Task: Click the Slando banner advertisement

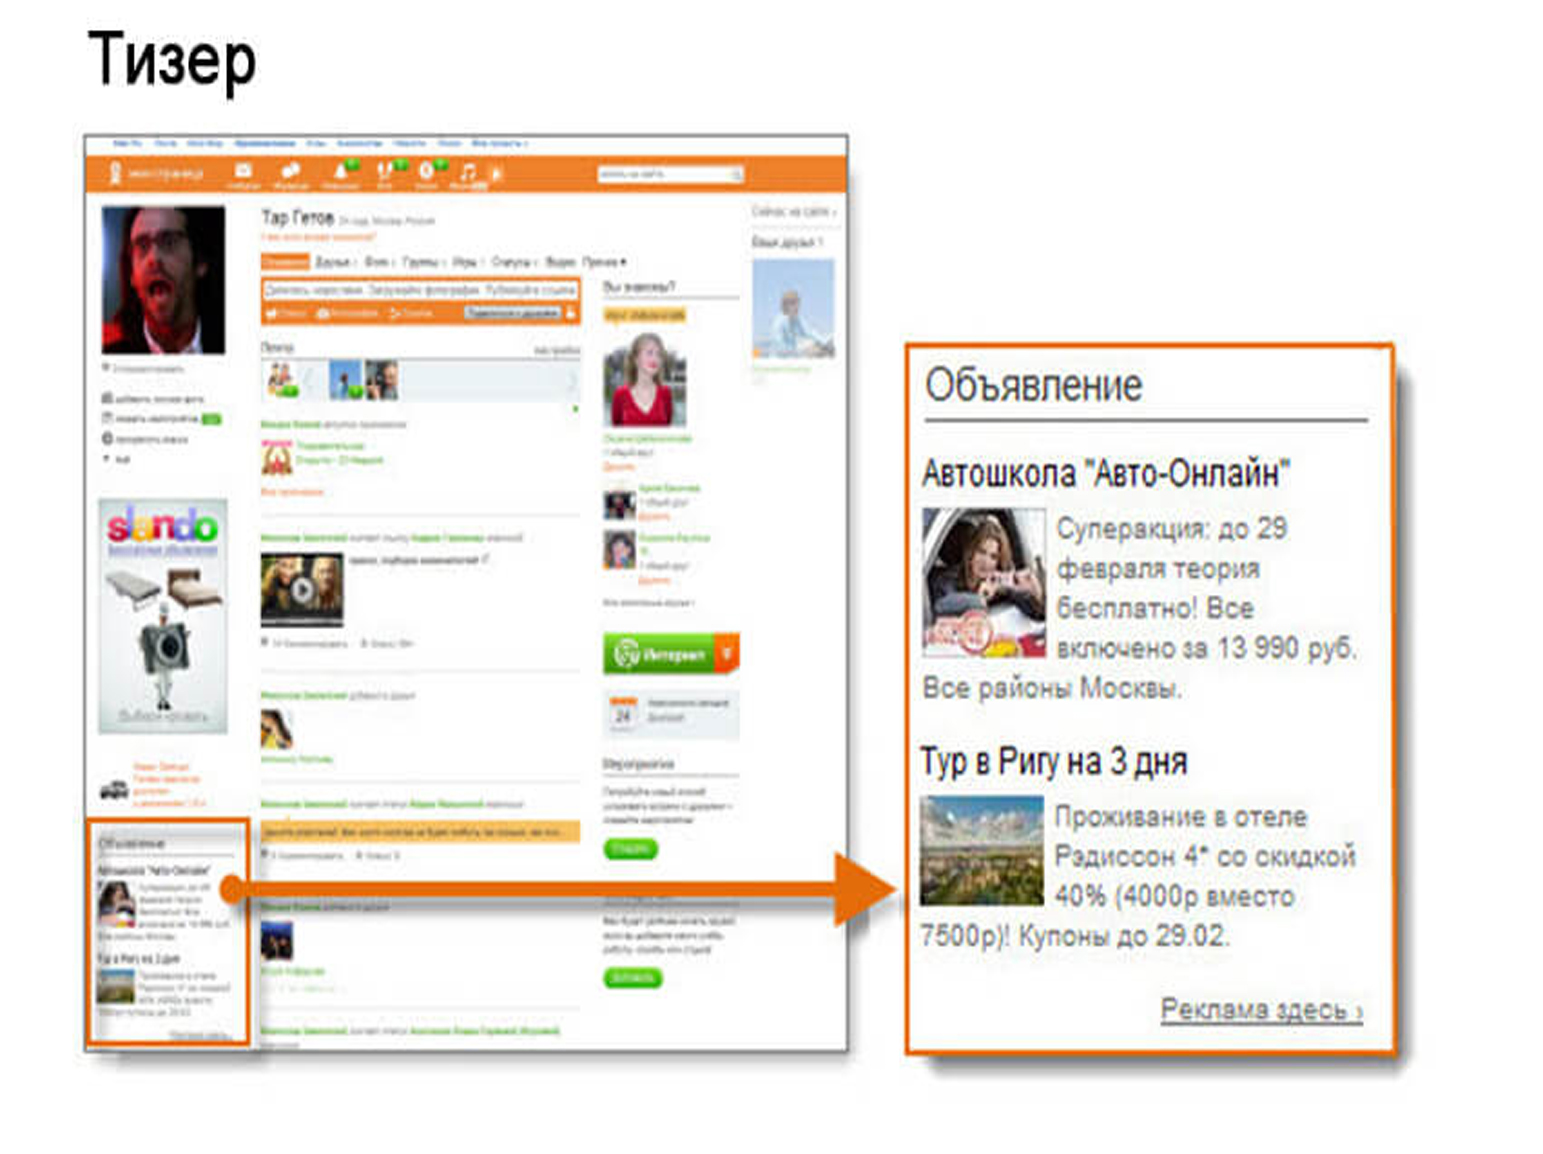Action: [163, 615]
